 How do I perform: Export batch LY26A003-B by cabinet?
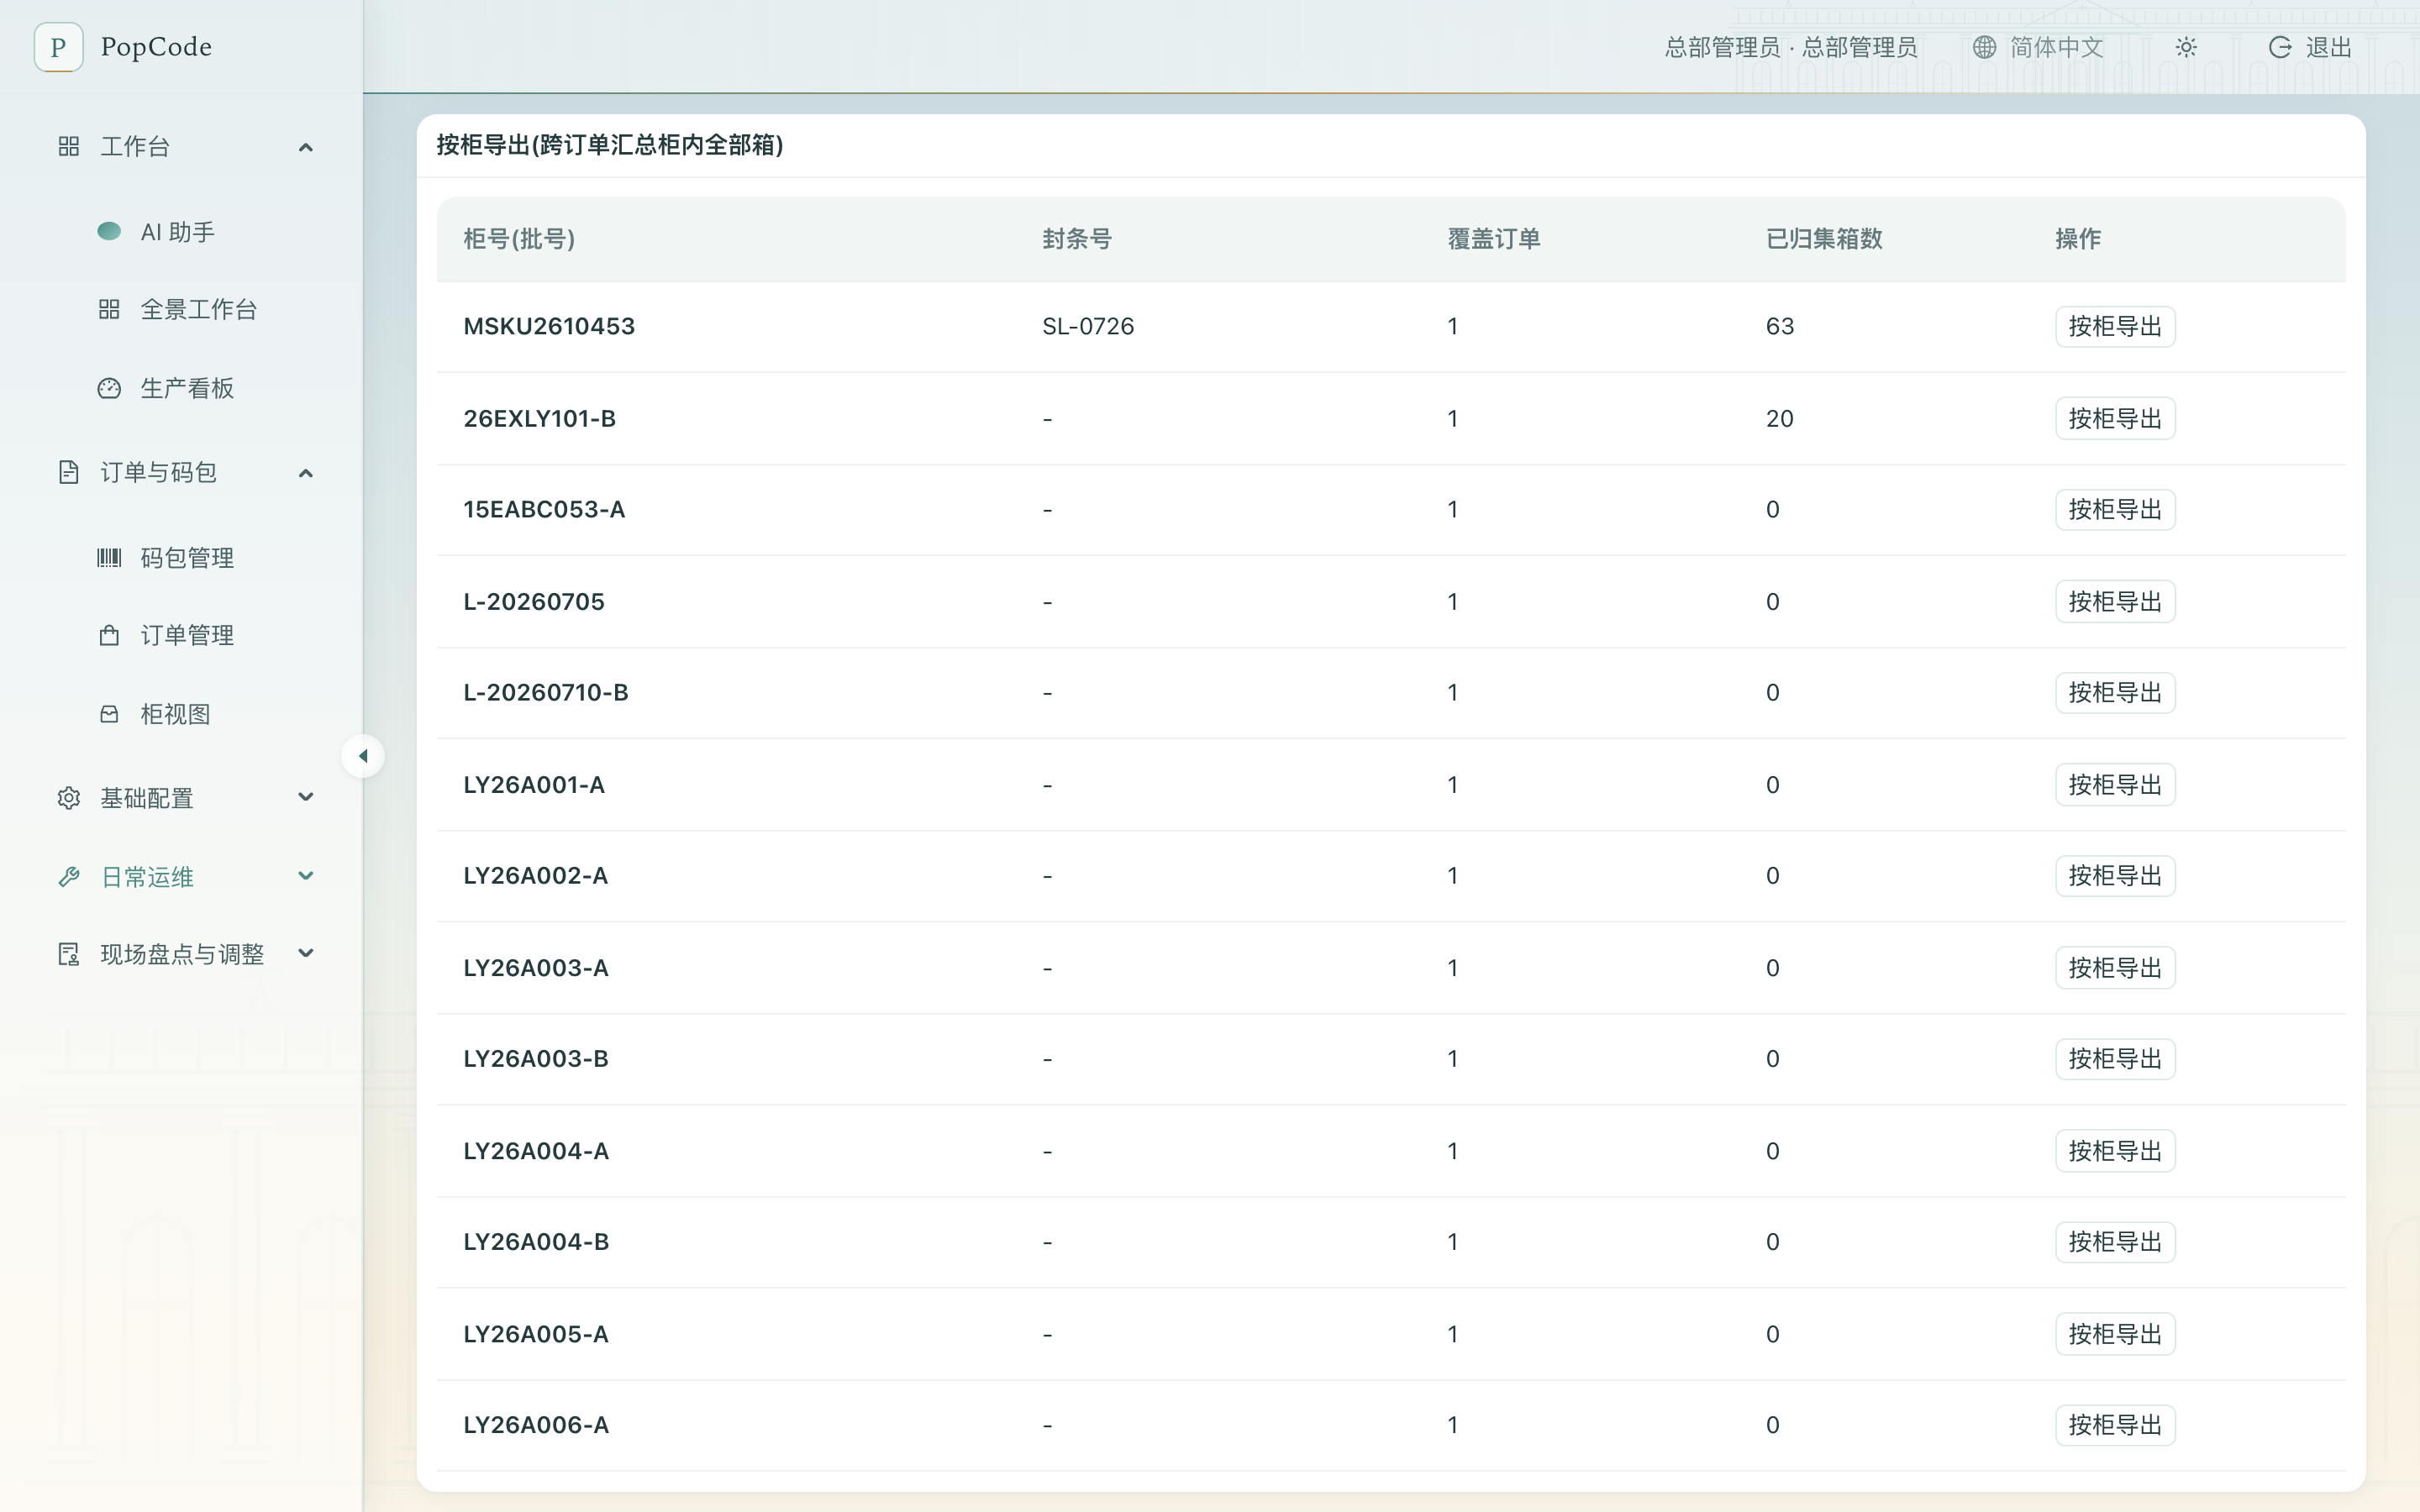click(2115, 1059)
